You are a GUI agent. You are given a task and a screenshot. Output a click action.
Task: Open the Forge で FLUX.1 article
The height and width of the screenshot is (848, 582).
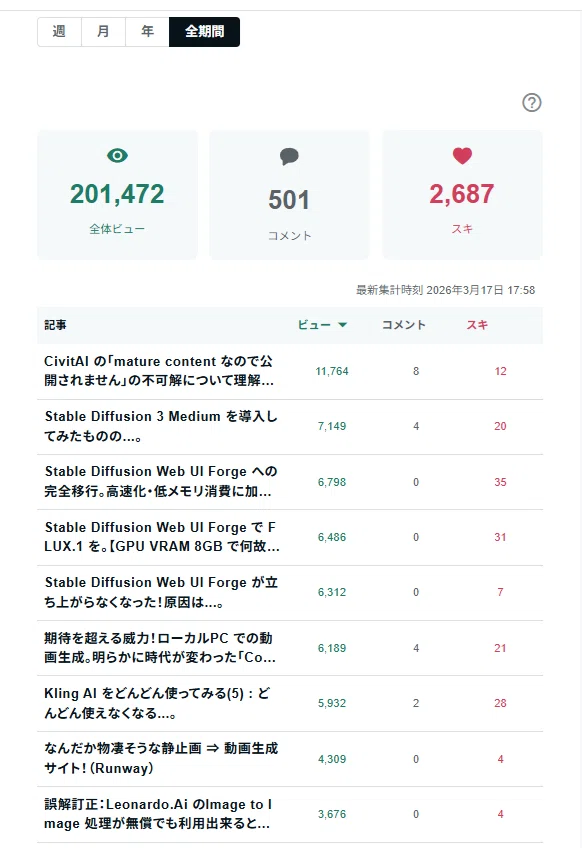(162, 536)
